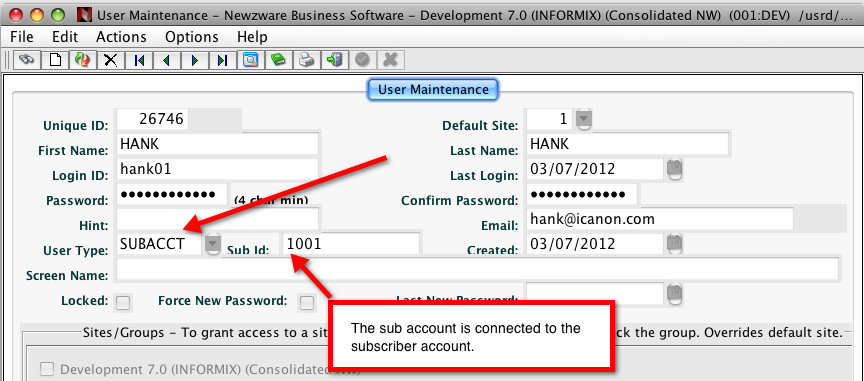Click the Last Name field

coord(628,144)
